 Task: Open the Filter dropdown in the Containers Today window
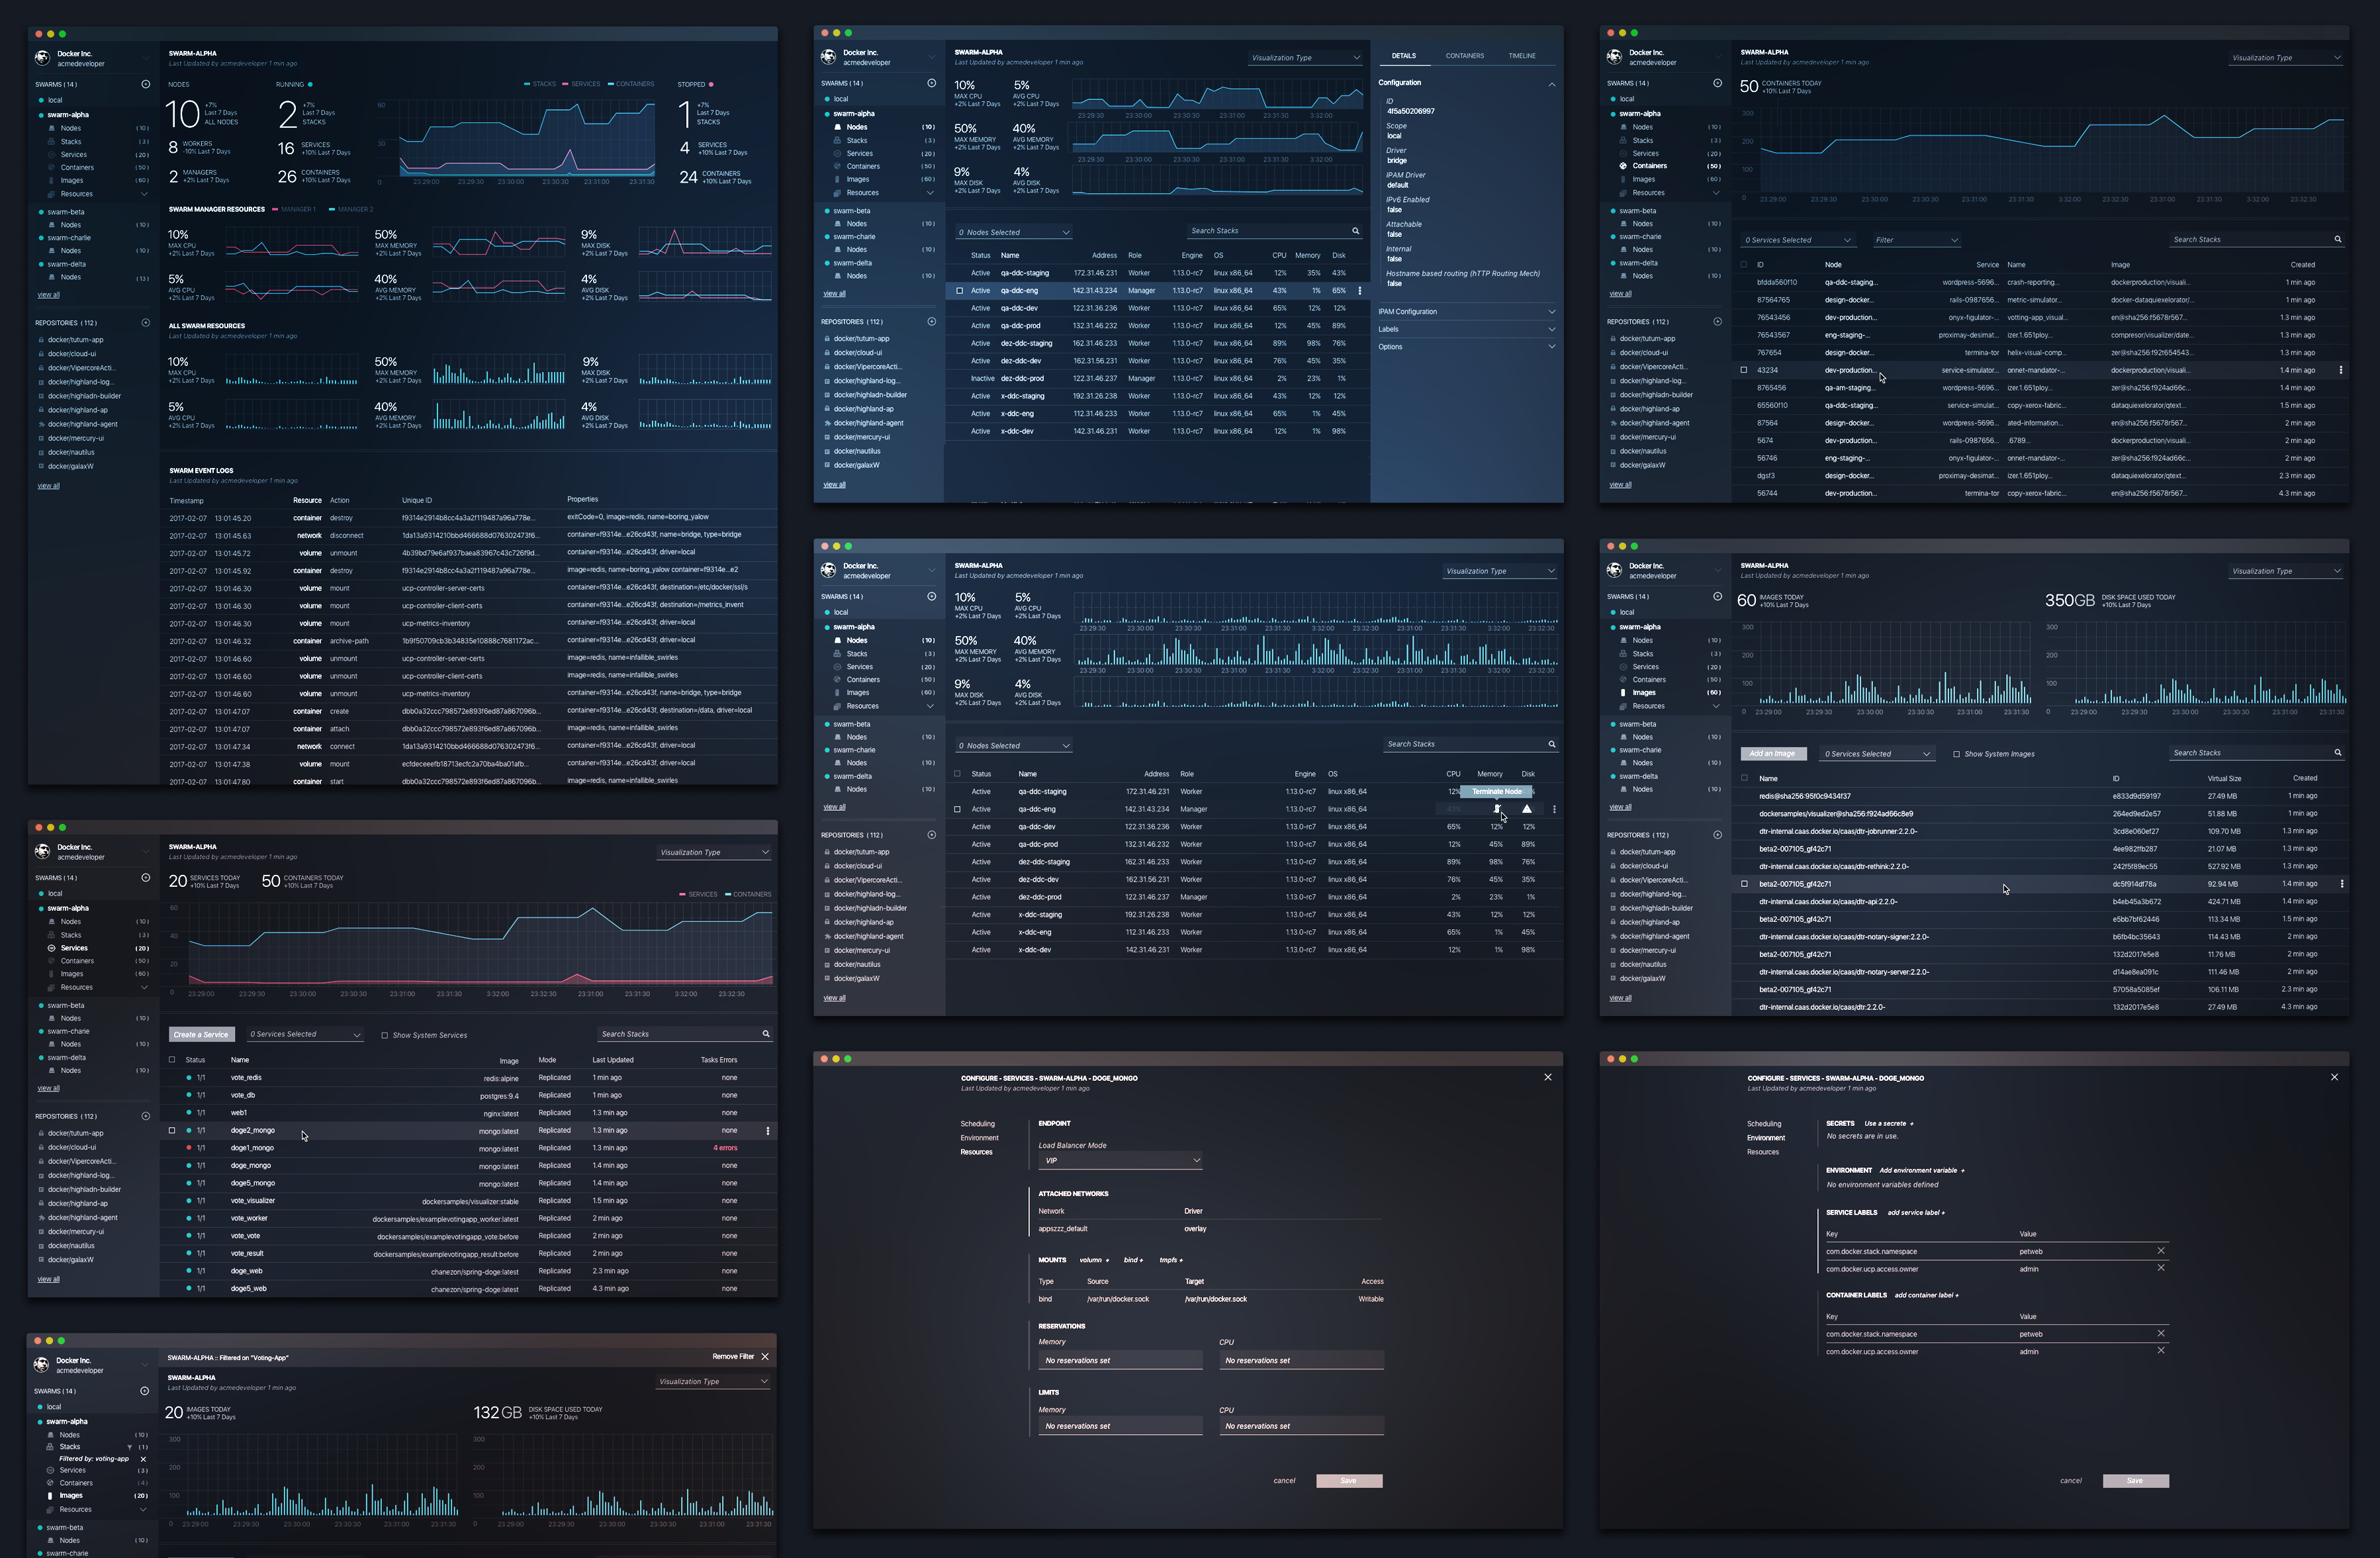1917,240
